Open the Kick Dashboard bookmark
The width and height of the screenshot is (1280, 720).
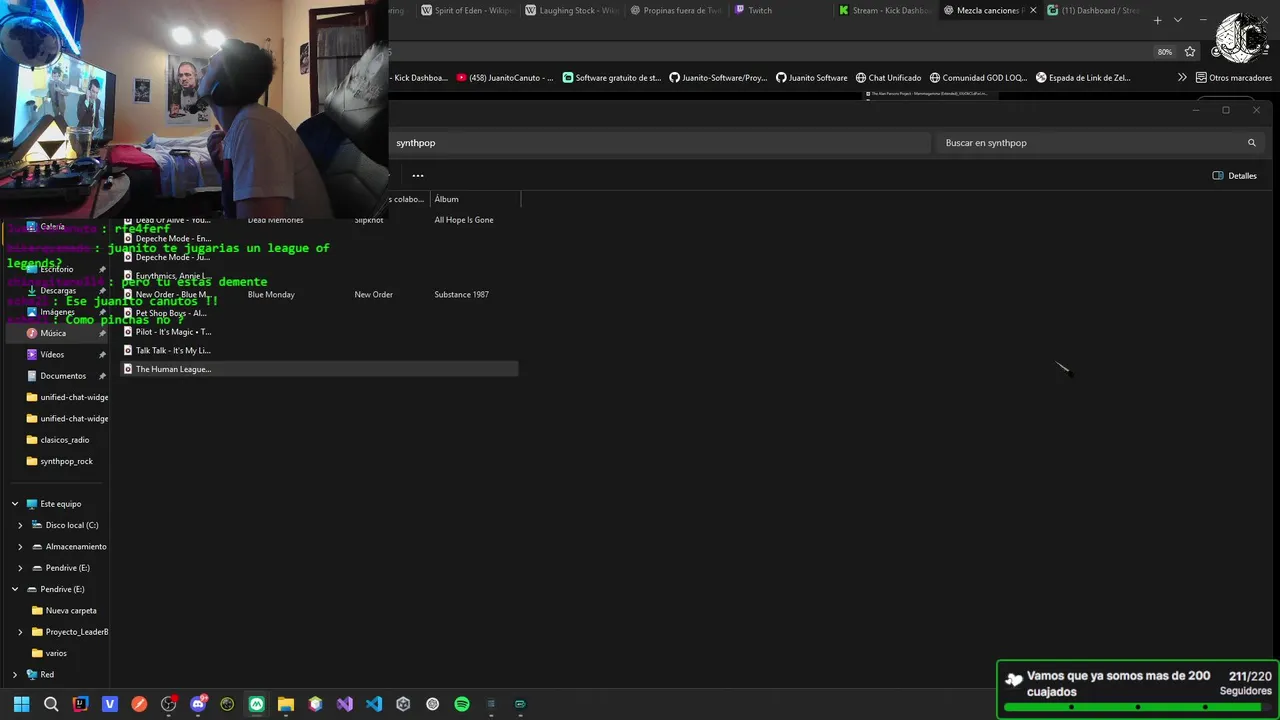tap(420, 78)
